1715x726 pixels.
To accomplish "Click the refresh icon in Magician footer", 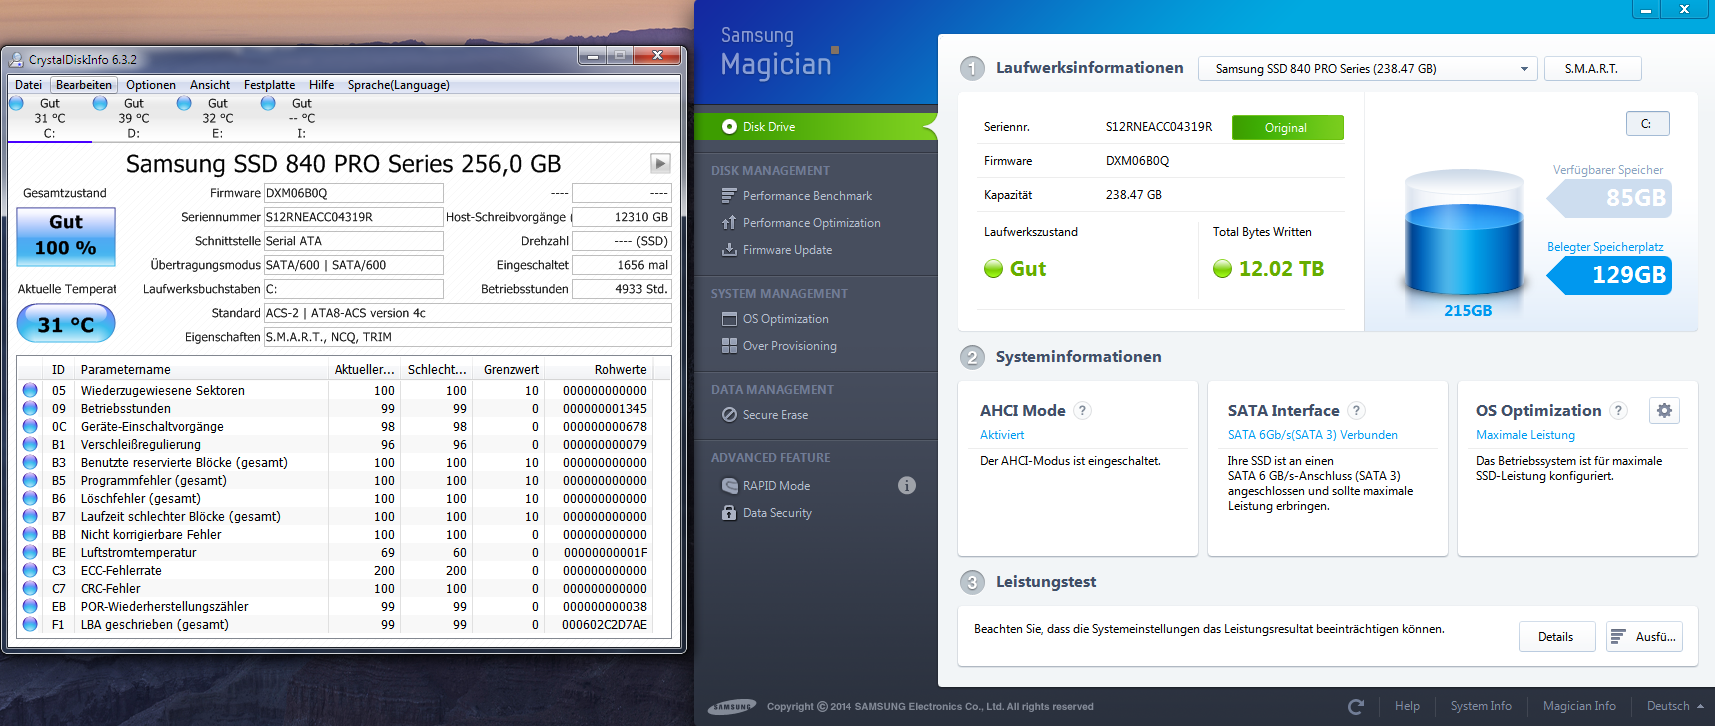I will coord(1356,707).
